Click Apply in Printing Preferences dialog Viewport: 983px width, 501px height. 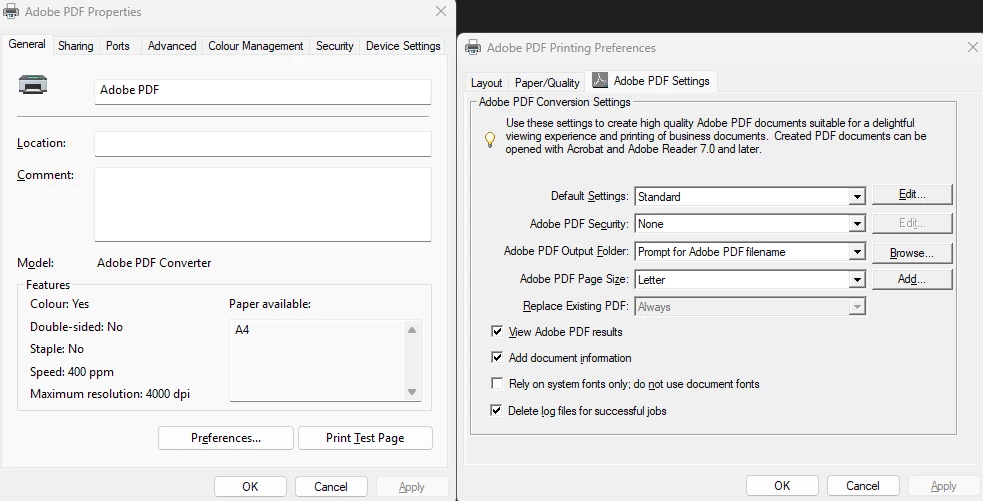[x=944, y=486]
